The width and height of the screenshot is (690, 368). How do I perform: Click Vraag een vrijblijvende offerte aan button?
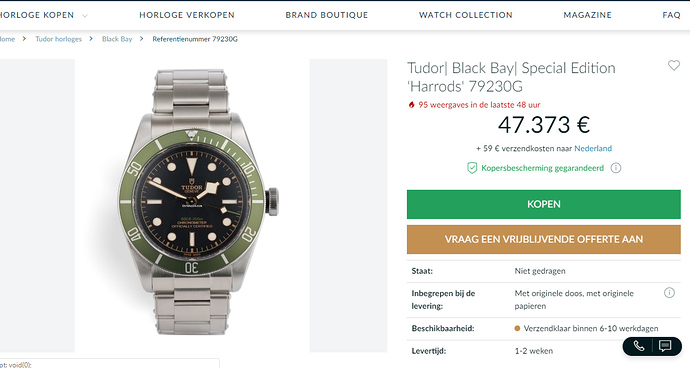(543, 239)
